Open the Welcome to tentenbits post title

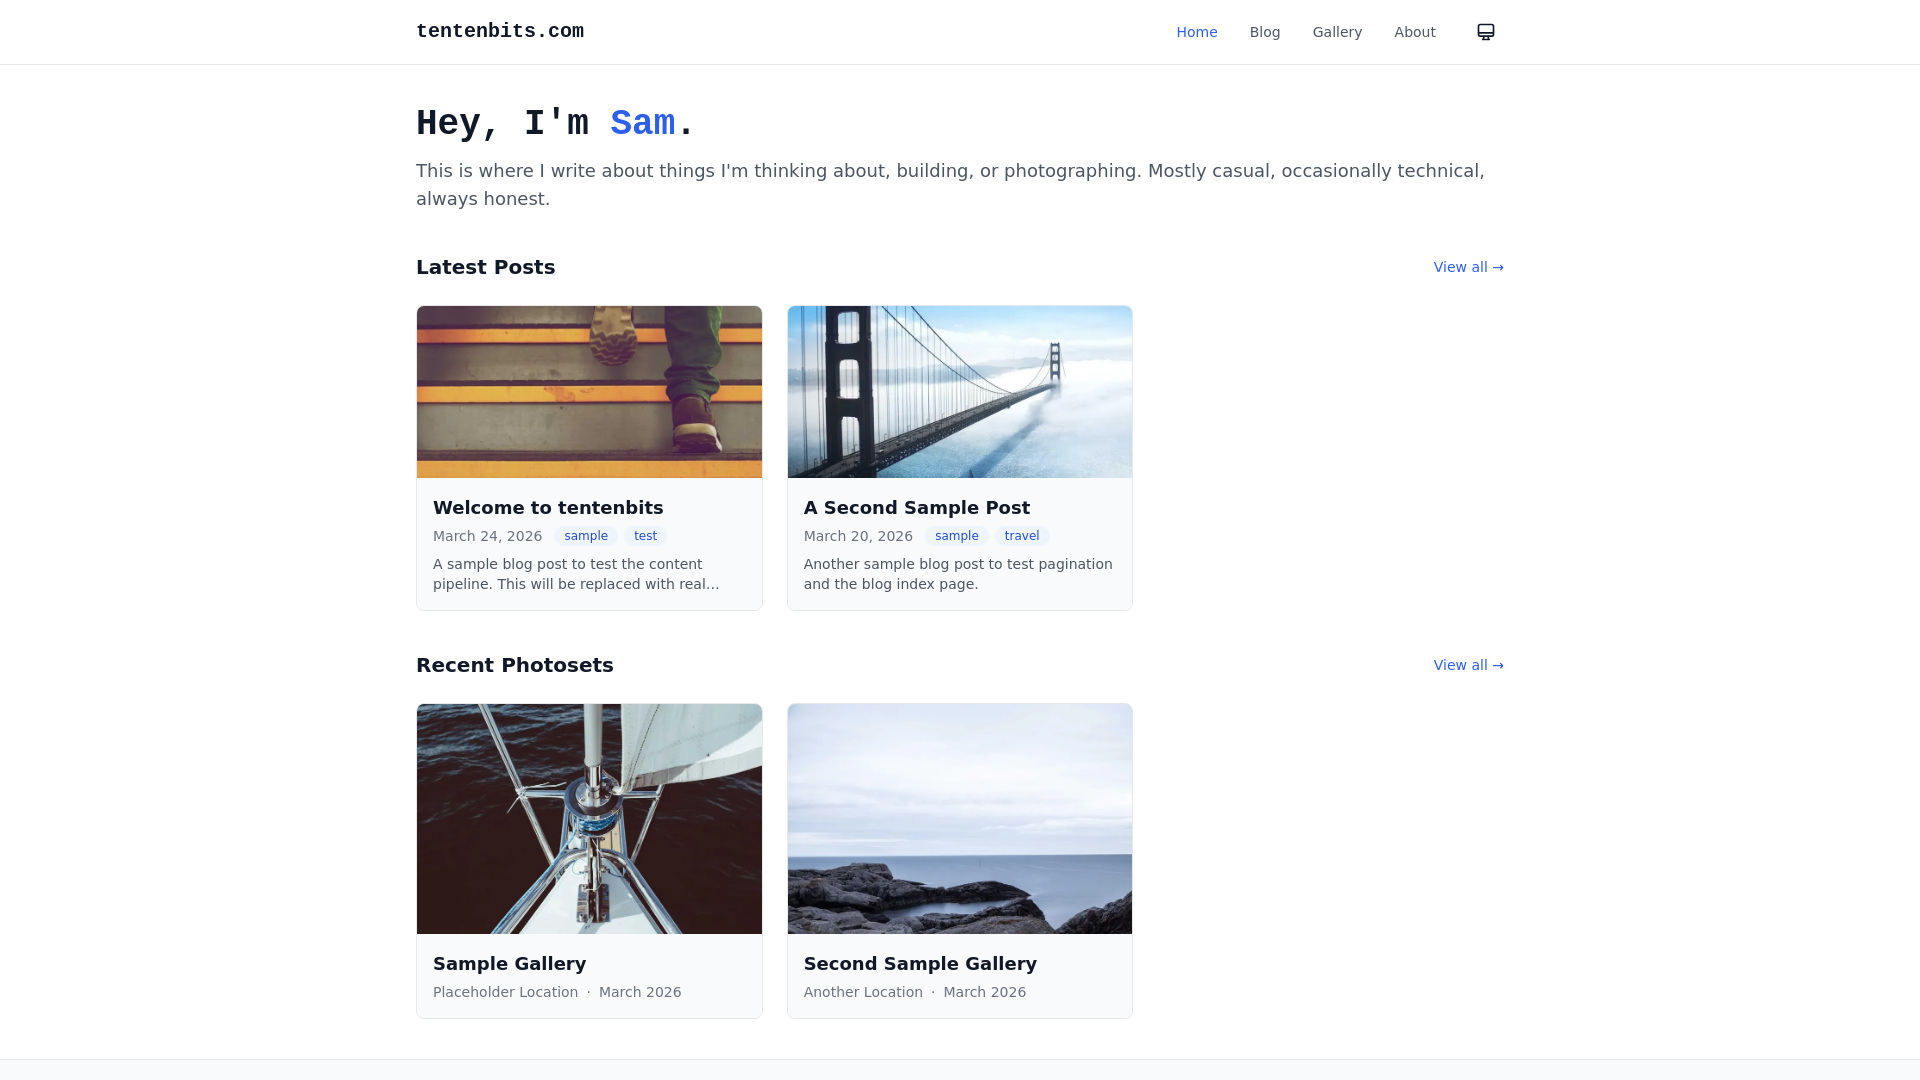[548, 508]
